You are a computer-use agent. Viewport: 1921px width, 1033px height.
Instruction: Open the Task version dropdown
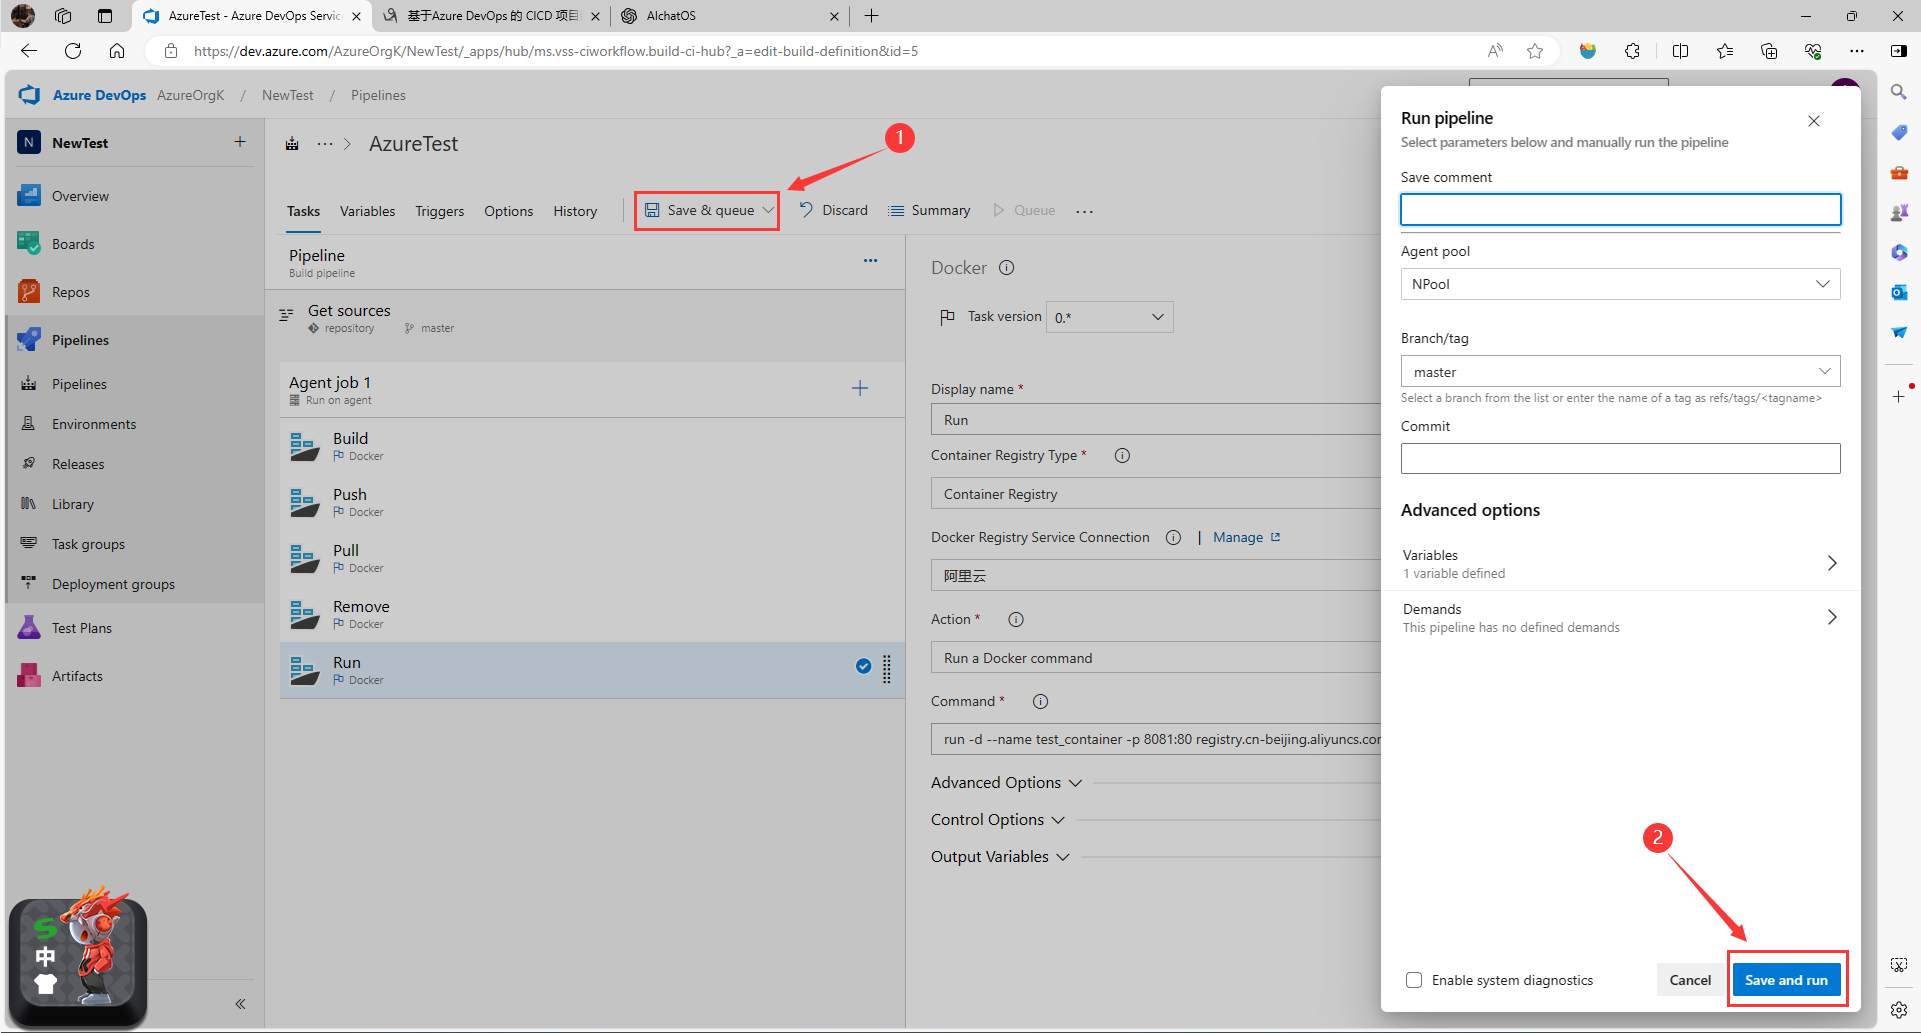tap(1109, 317)
